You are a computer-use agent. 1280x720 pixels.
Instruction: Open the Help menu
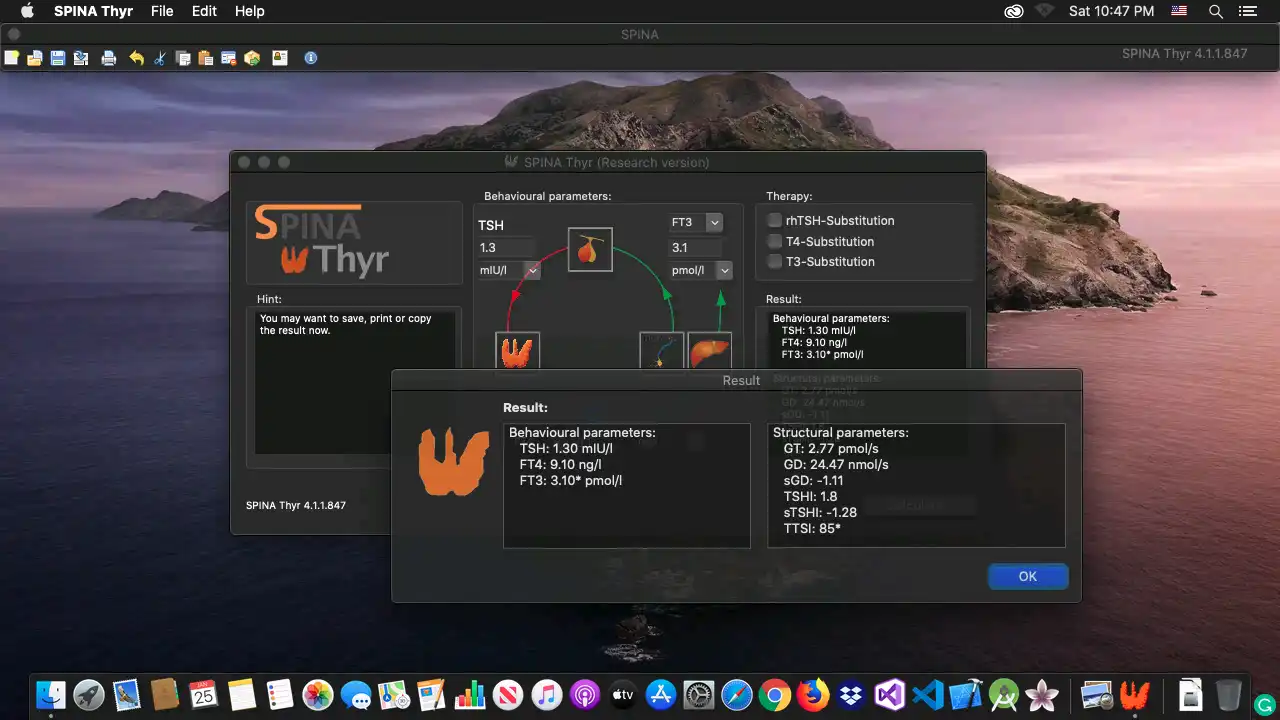(250, 11)
